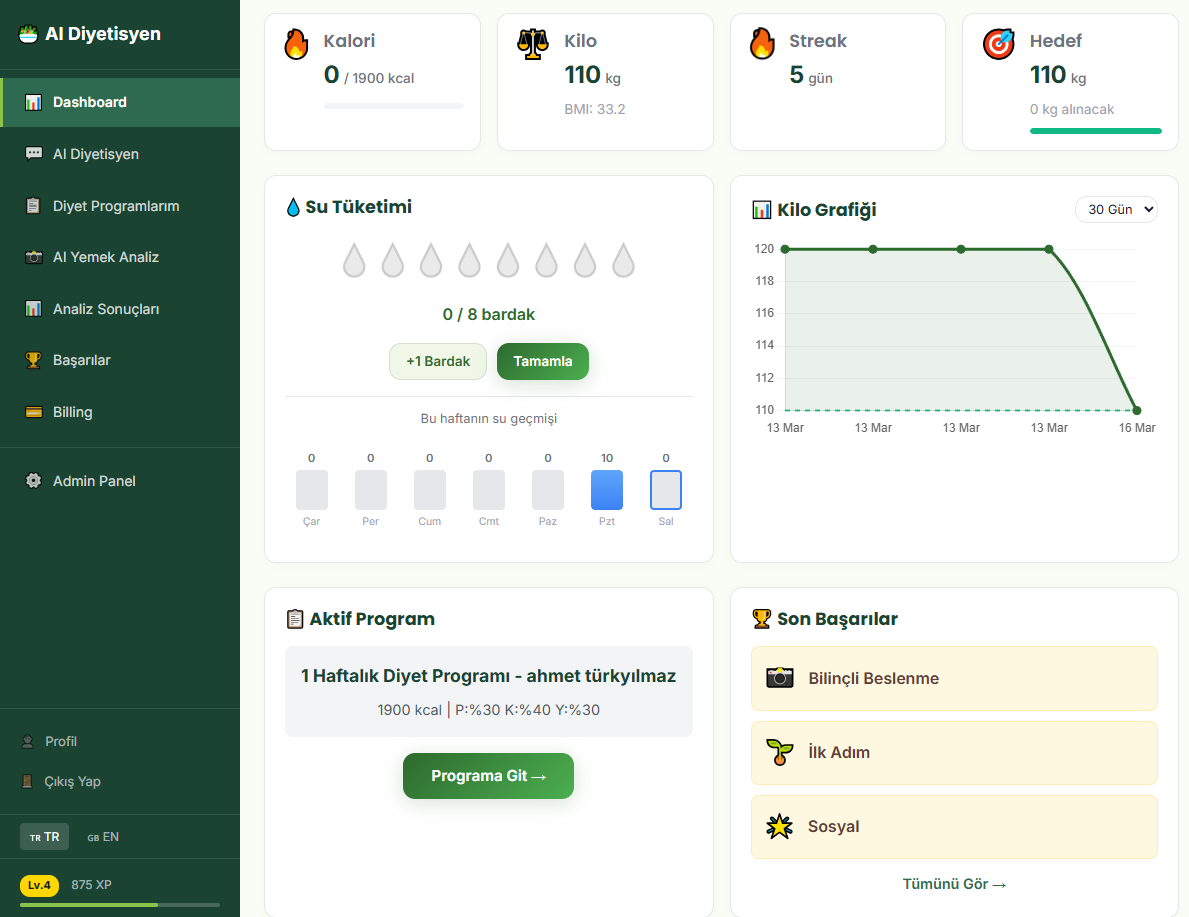Open Analiz Sonuçları page

point(120,309)
